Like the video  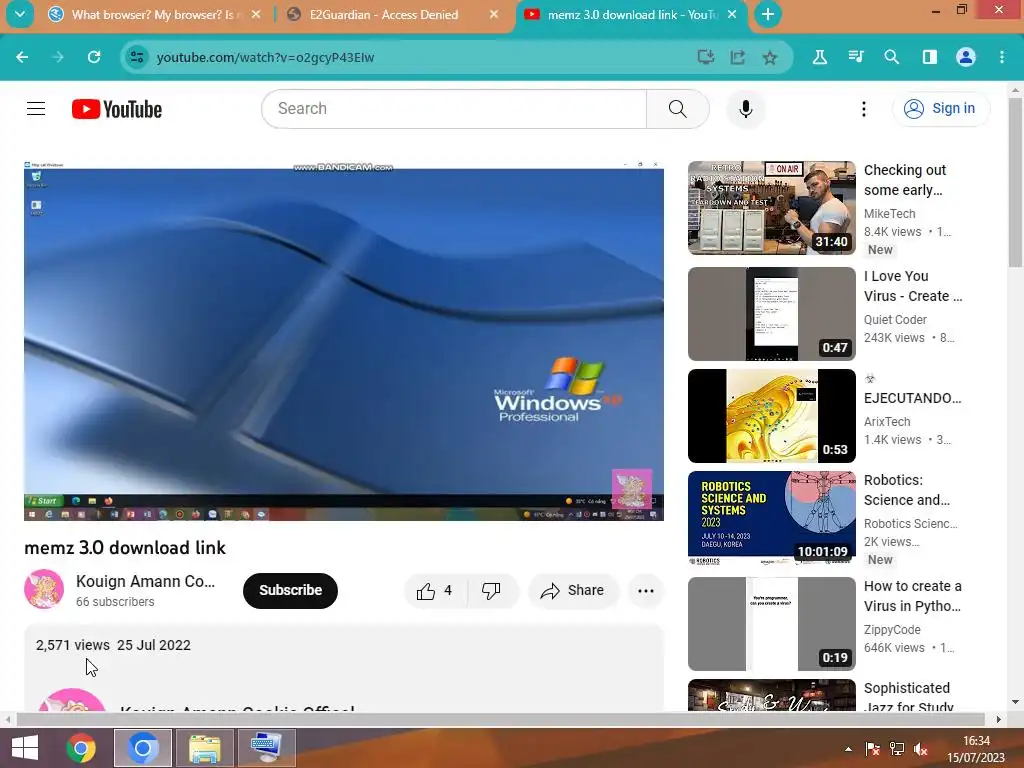[436, 590]
